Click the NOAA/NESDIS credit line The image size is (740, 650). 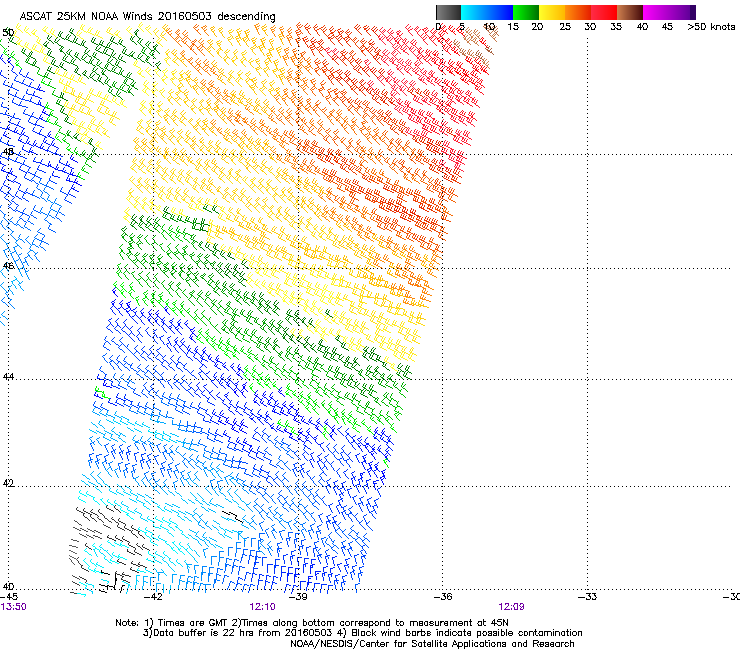pyautogui.click(x=432, y=644)
